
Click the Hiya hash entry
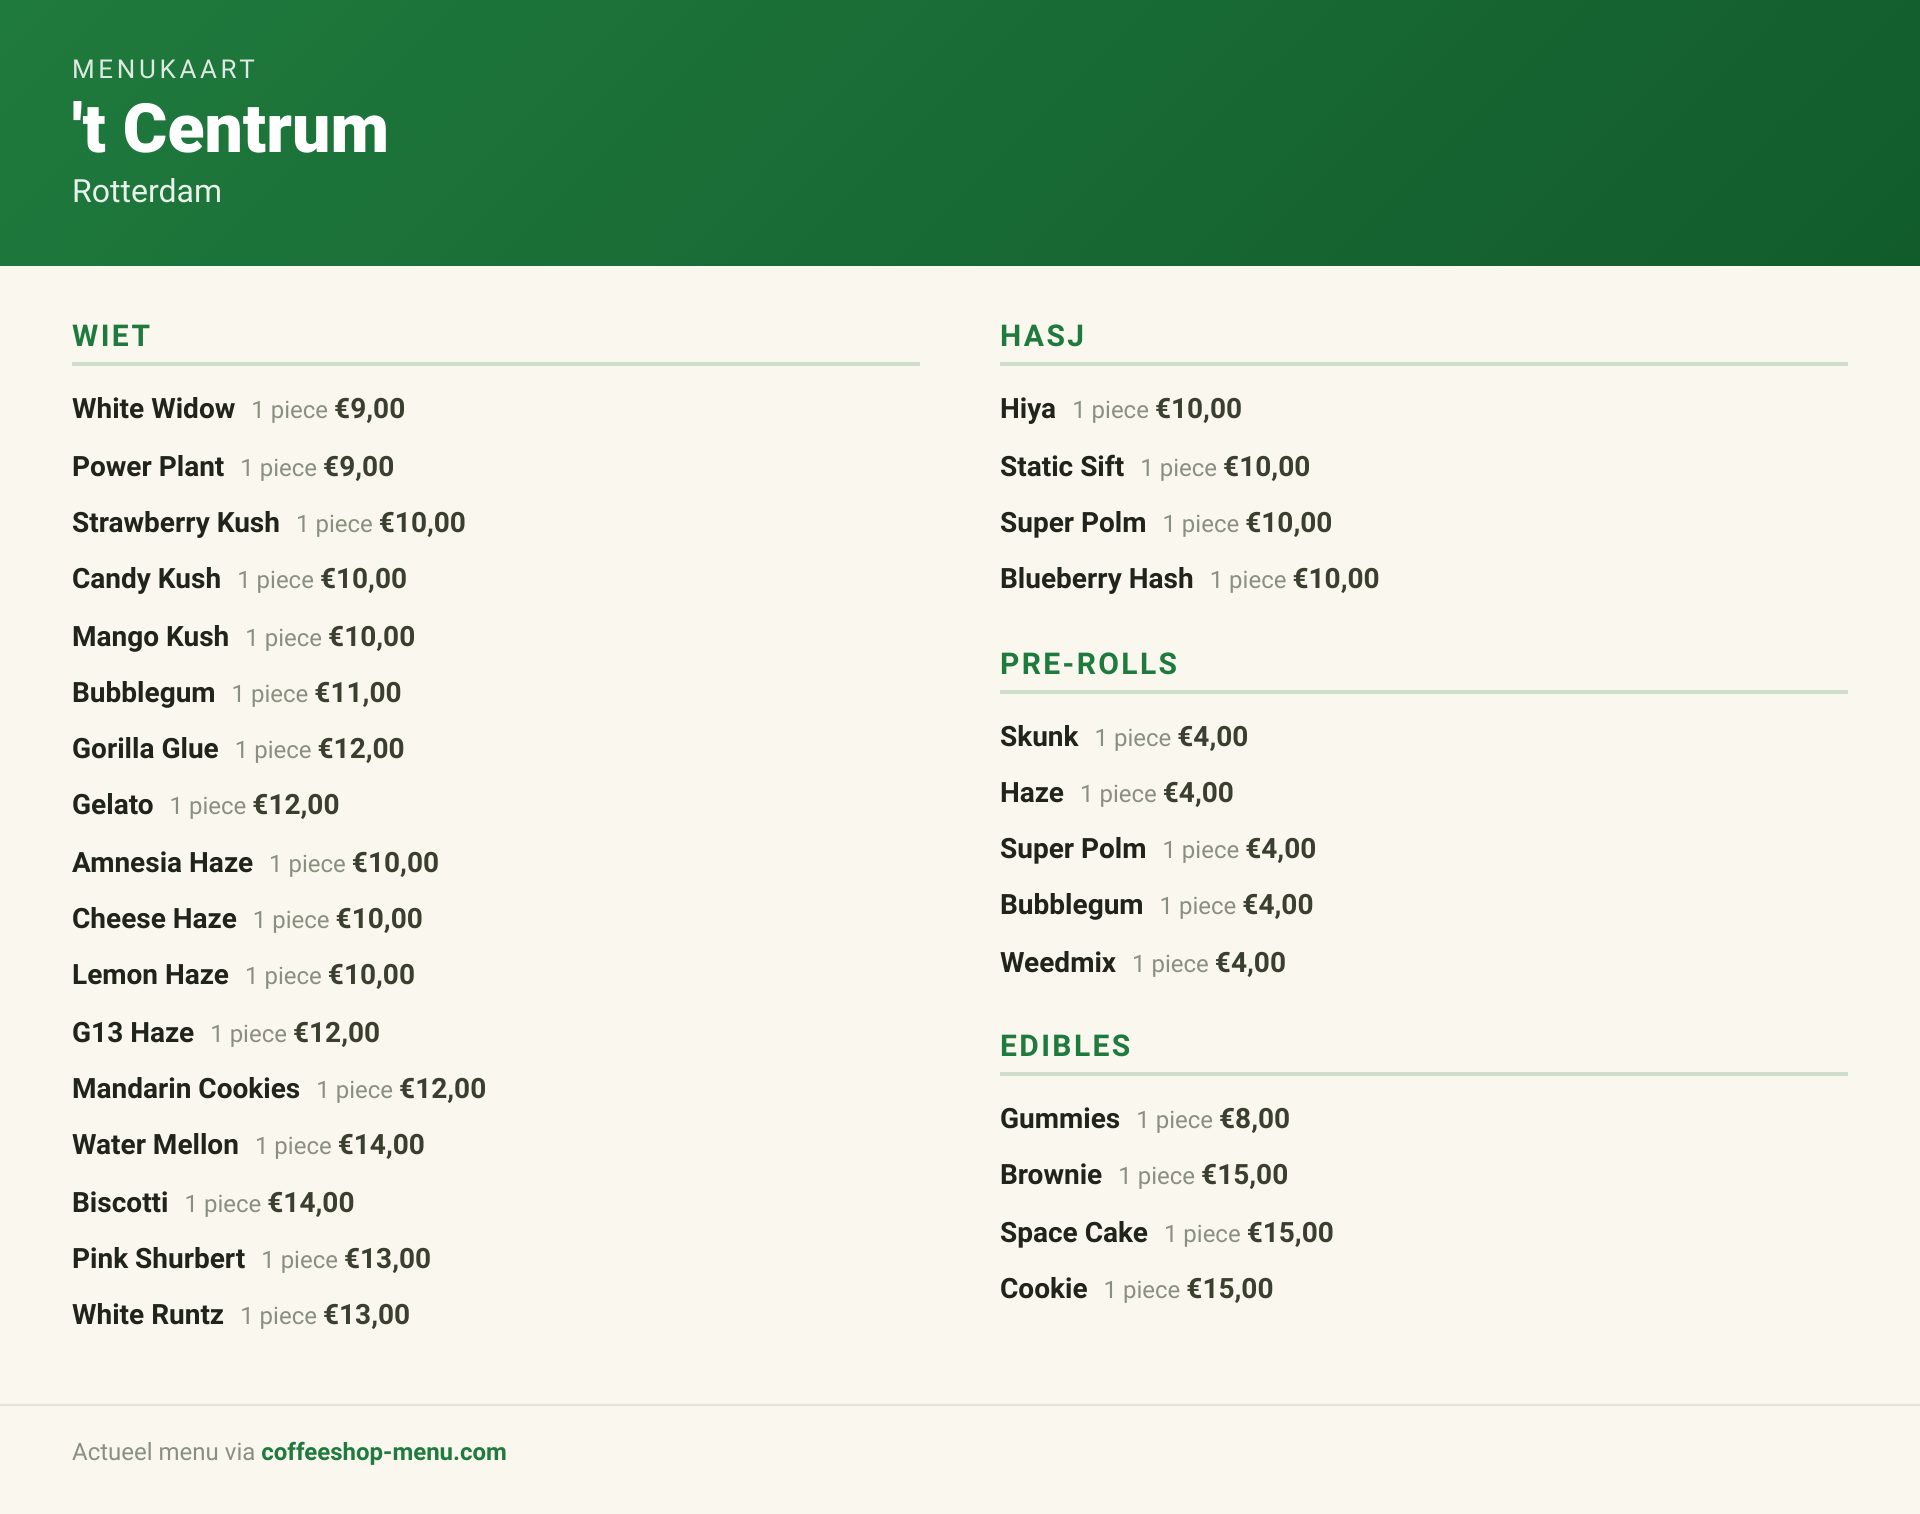pyautogui.click(x=1121, y=409)
